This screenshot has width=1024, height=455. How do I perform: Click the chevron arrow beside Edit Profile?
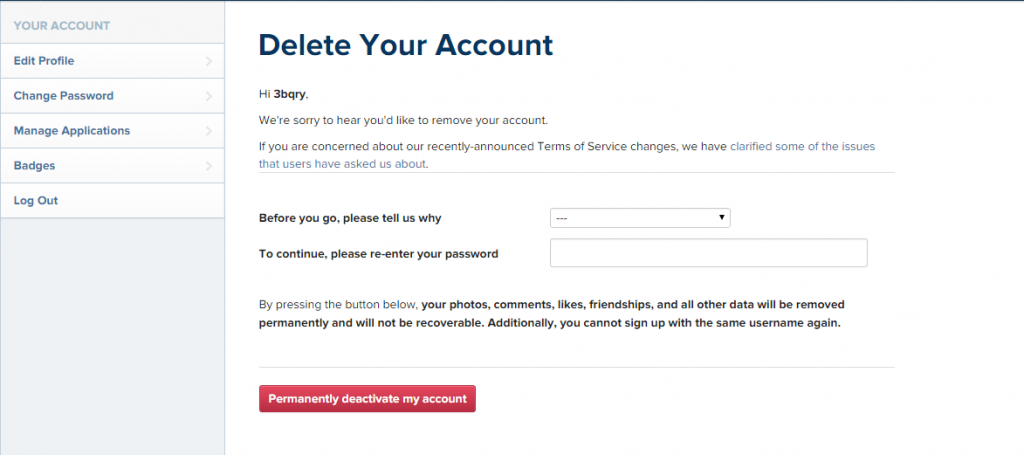point(208,61)
